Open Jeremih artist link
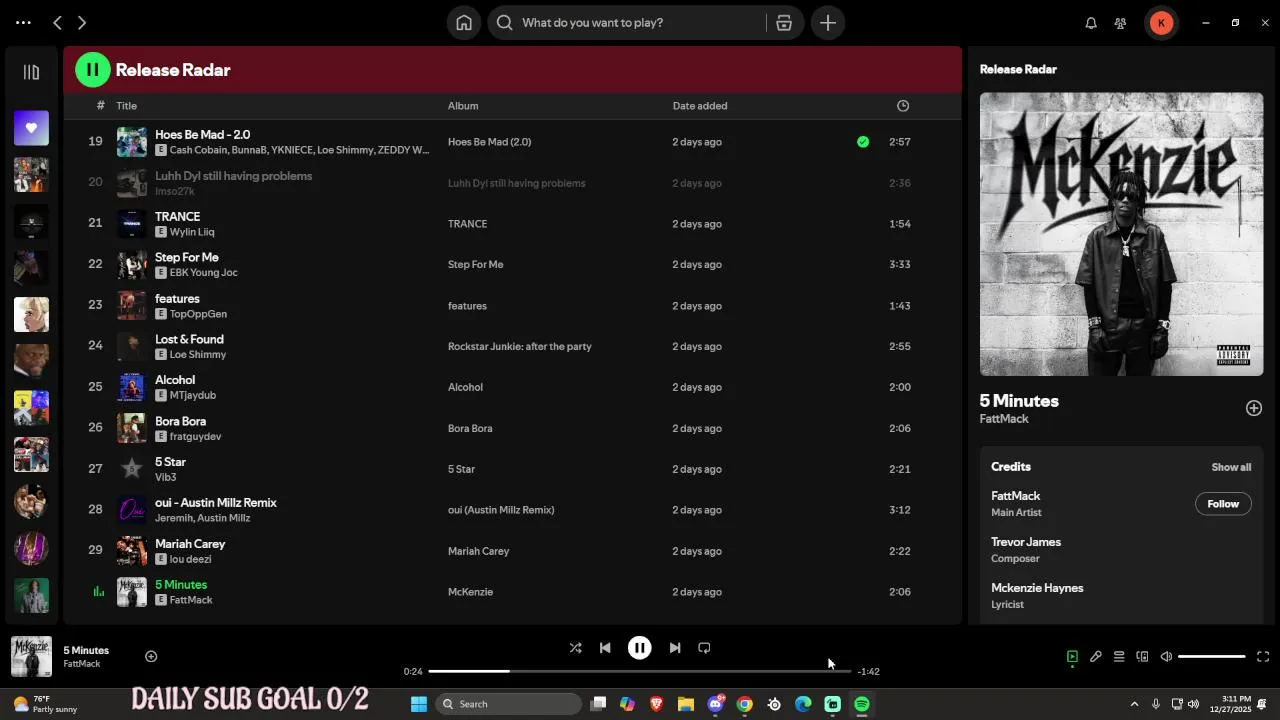The height and width of the screenshot is (720, 1280). [172, 518]
